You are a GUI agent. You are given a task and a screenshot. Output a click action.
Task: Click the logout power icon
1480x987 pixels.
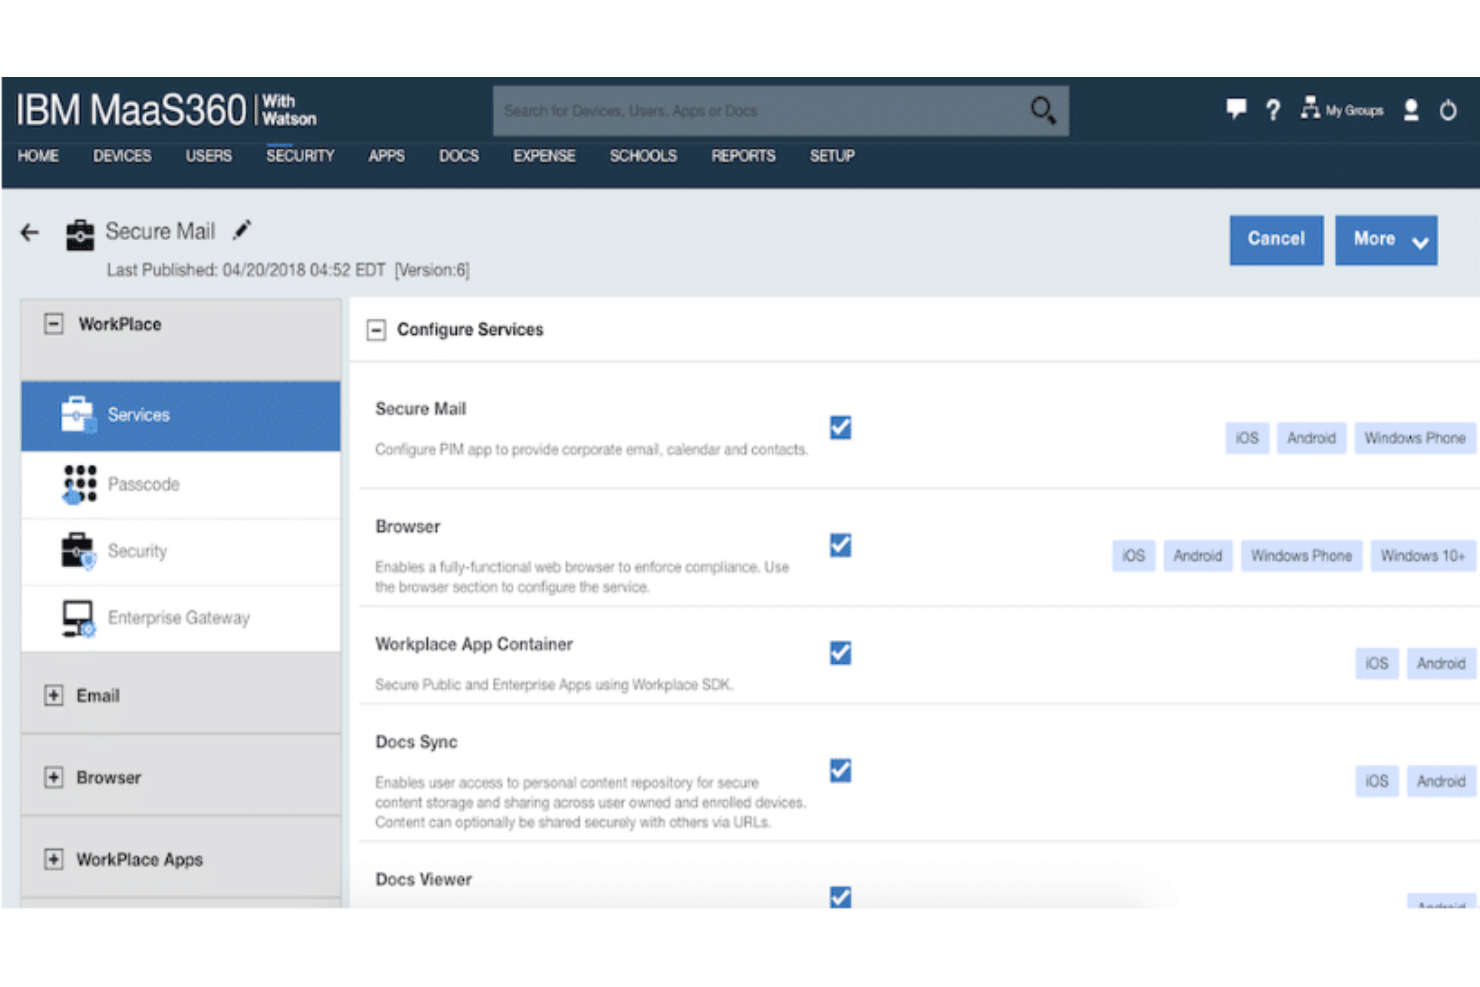1448,110
